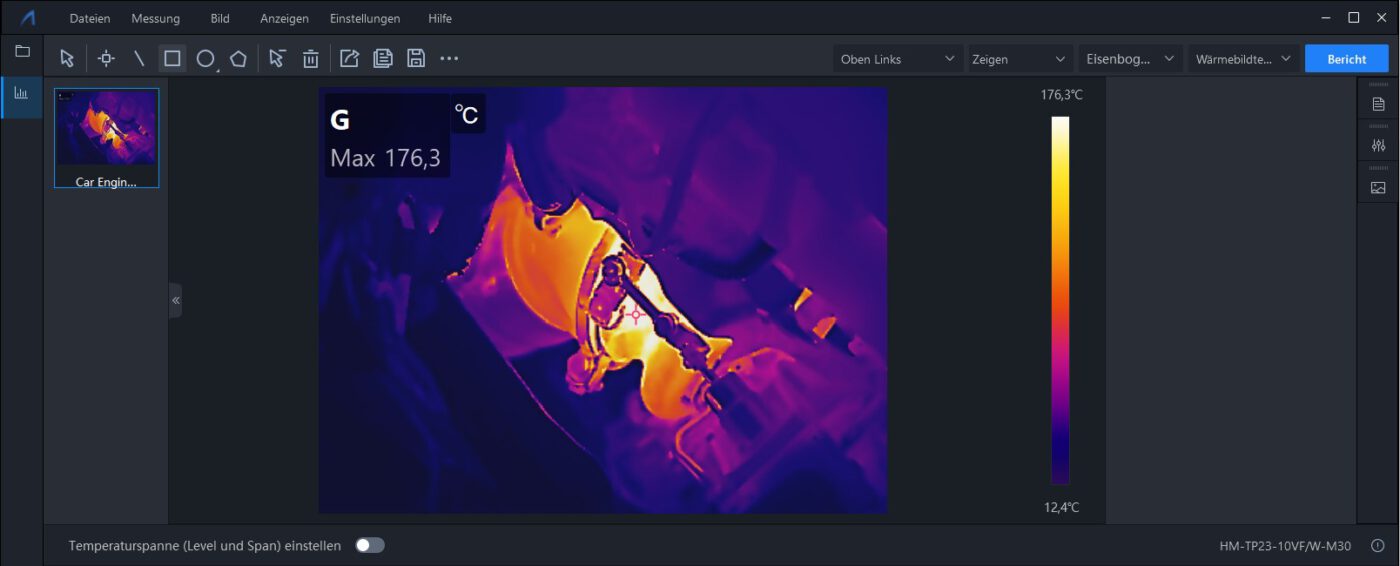This screenshot has height=566, width=1400.
Task: Open the analysis chart view in sidebar
Action: (x=22, y=93)
